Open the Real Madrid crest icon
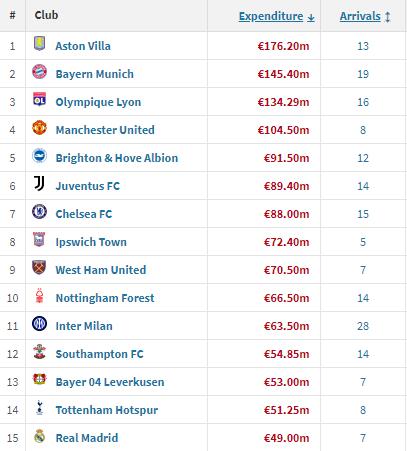This screenshot has height=451, width=407. point(39,436)
